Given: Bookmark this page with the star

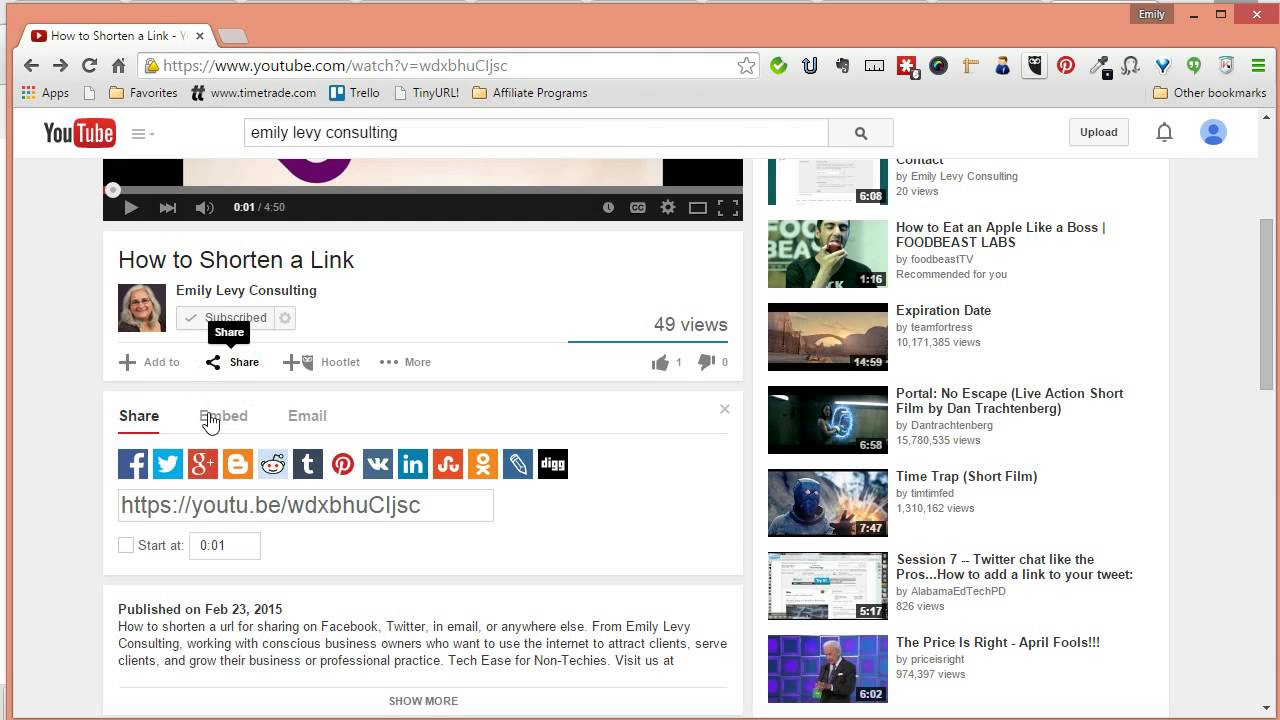Looking at the screenshot, I should [746, 66].
